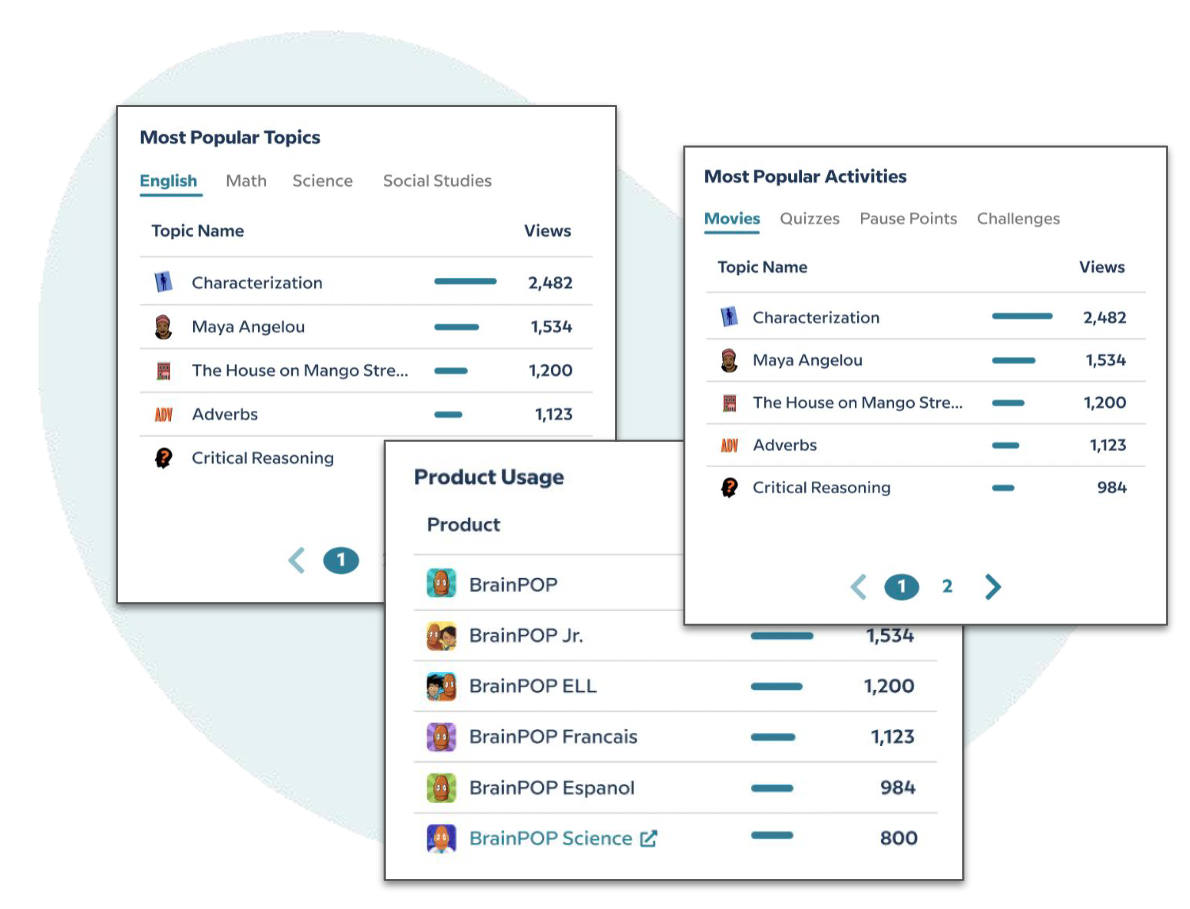The height and width of the screenshot is (909, 1190).
Task: Click the BrainPOP Jr. product icon
Action: 441,636
